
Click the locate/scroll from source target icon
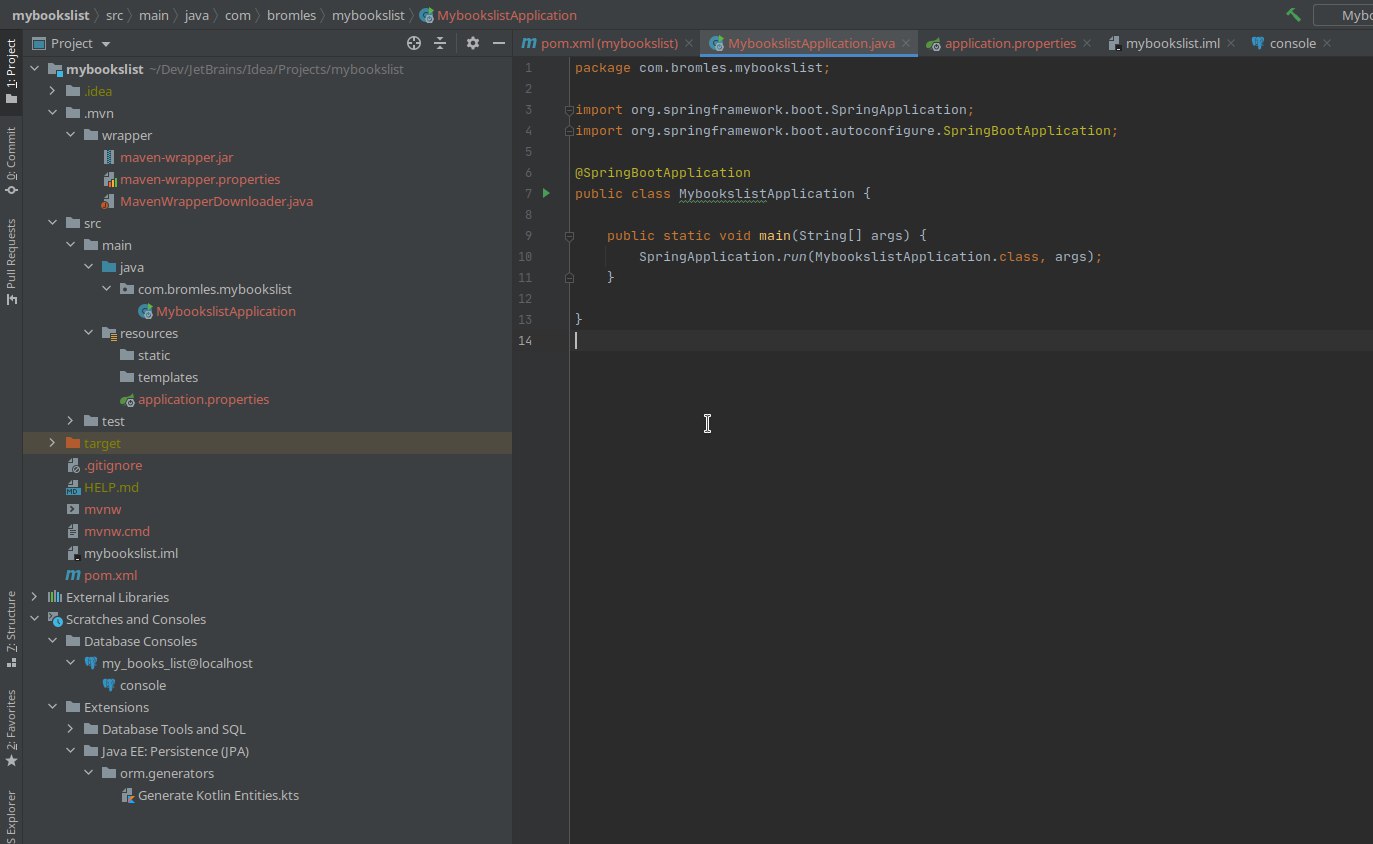[414, 43]
